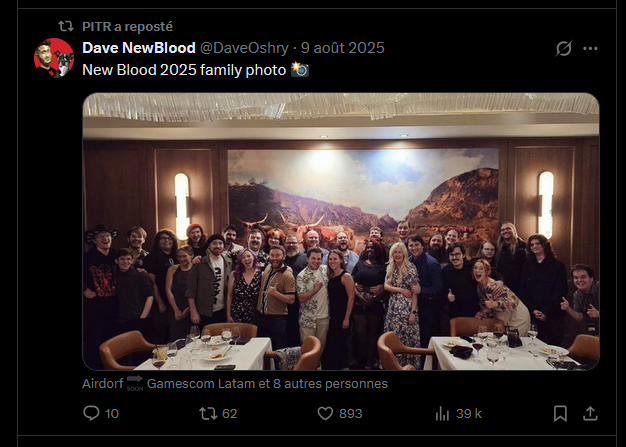Viewport: 626px width, 447px height.
Task: Click the PITR a reposté label
Action: [x=127, y=26]
